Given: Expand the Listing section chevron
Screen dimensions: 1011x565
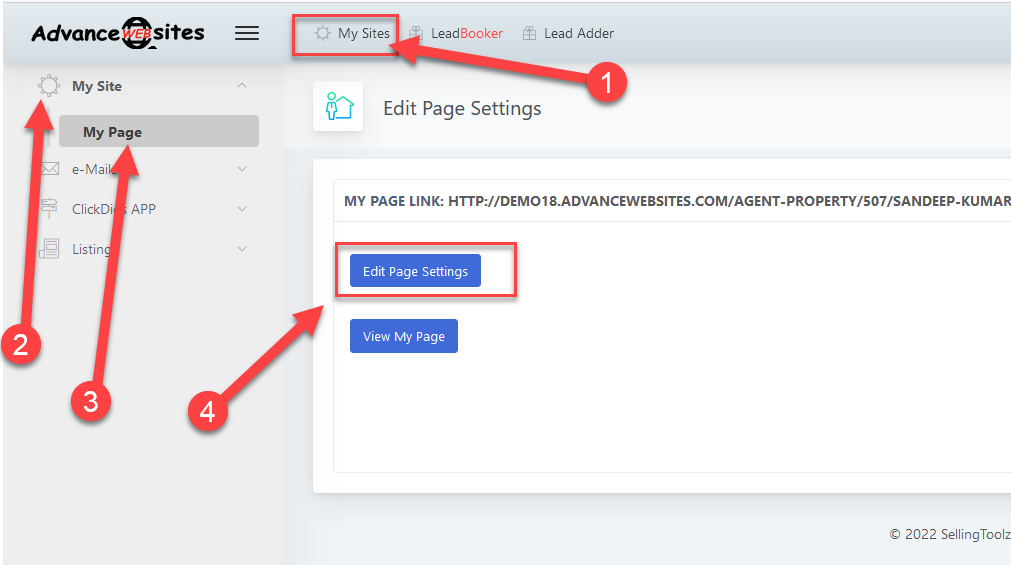Looking at the screenshot, I should point(242,249).
